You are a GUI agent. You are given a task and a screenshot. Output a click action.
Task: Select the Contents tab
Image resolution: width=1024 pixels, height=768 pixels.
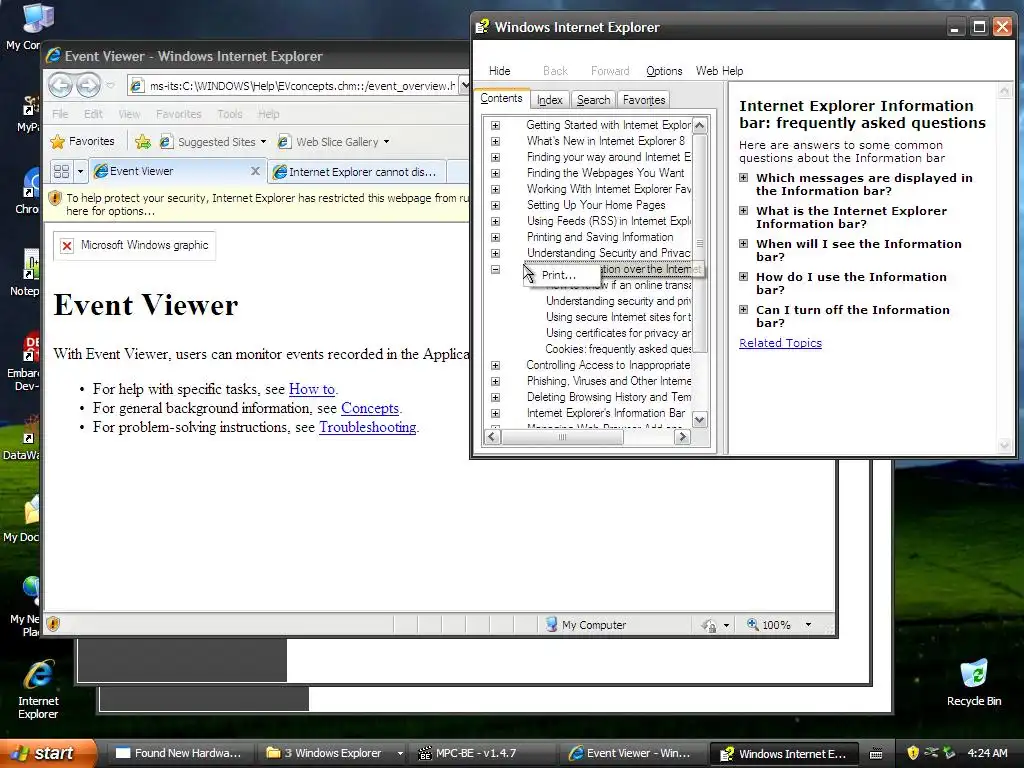point(502,99)
